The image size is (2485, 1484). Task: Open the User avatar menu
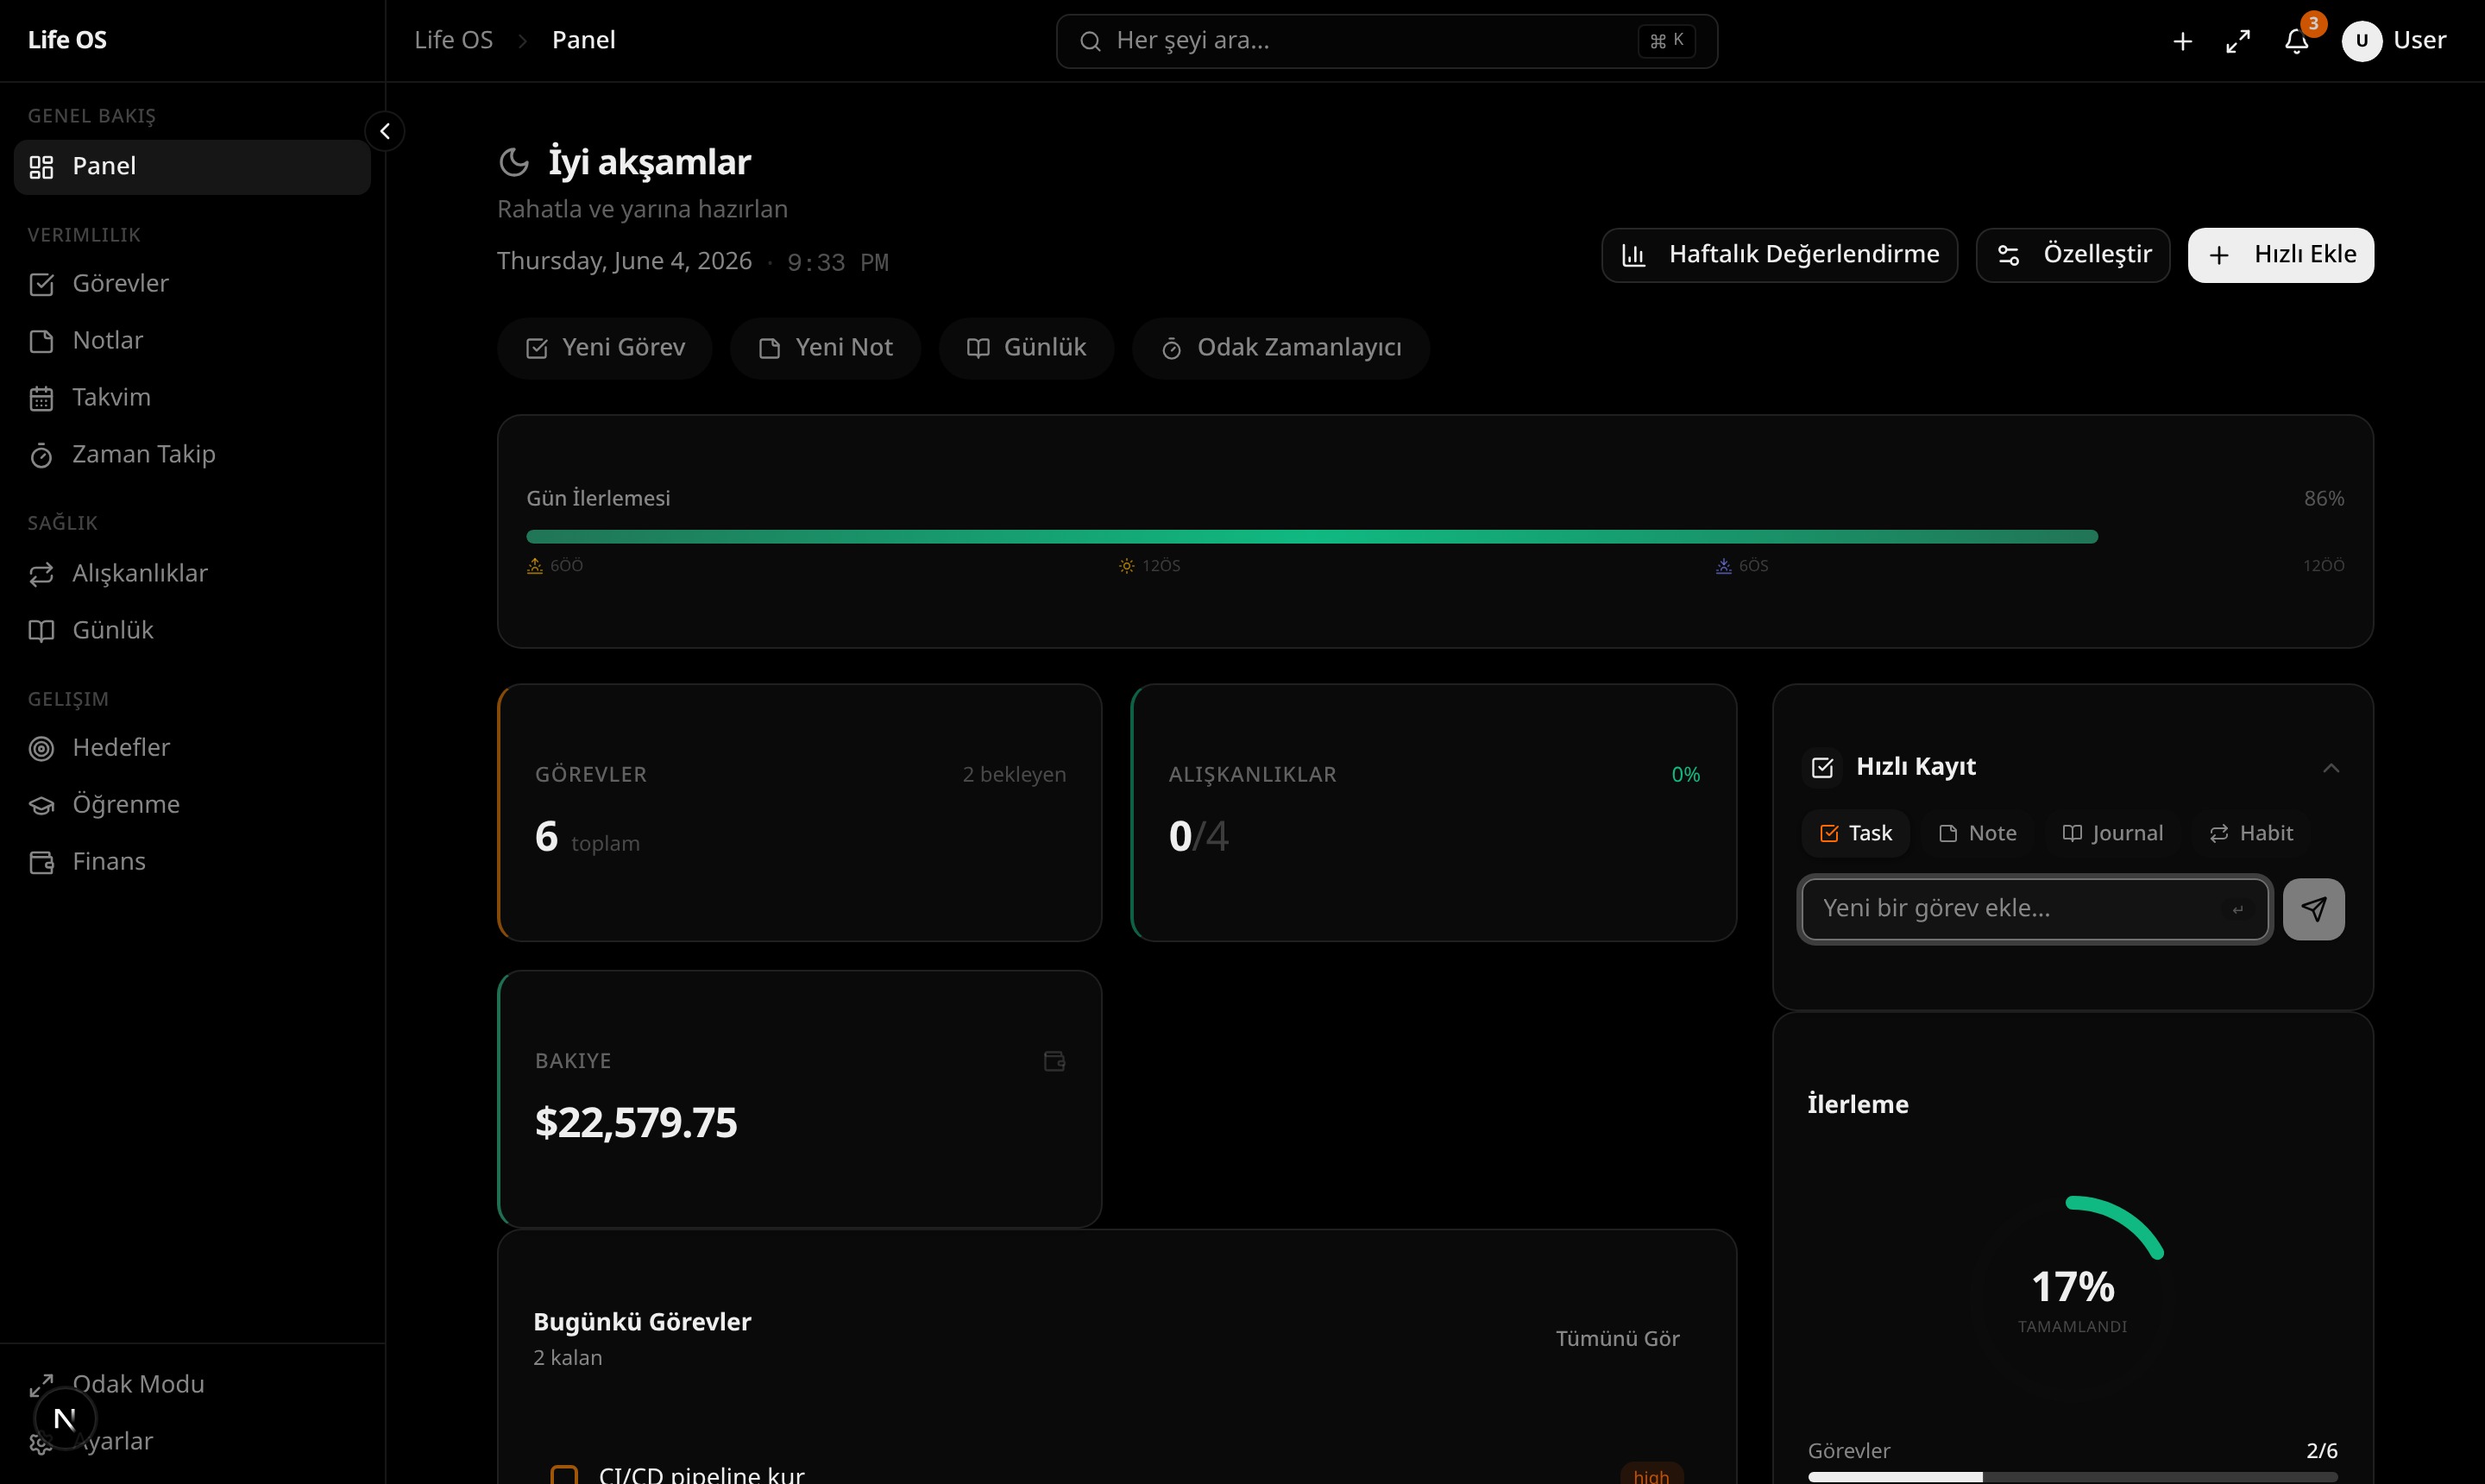point(2394,40)
